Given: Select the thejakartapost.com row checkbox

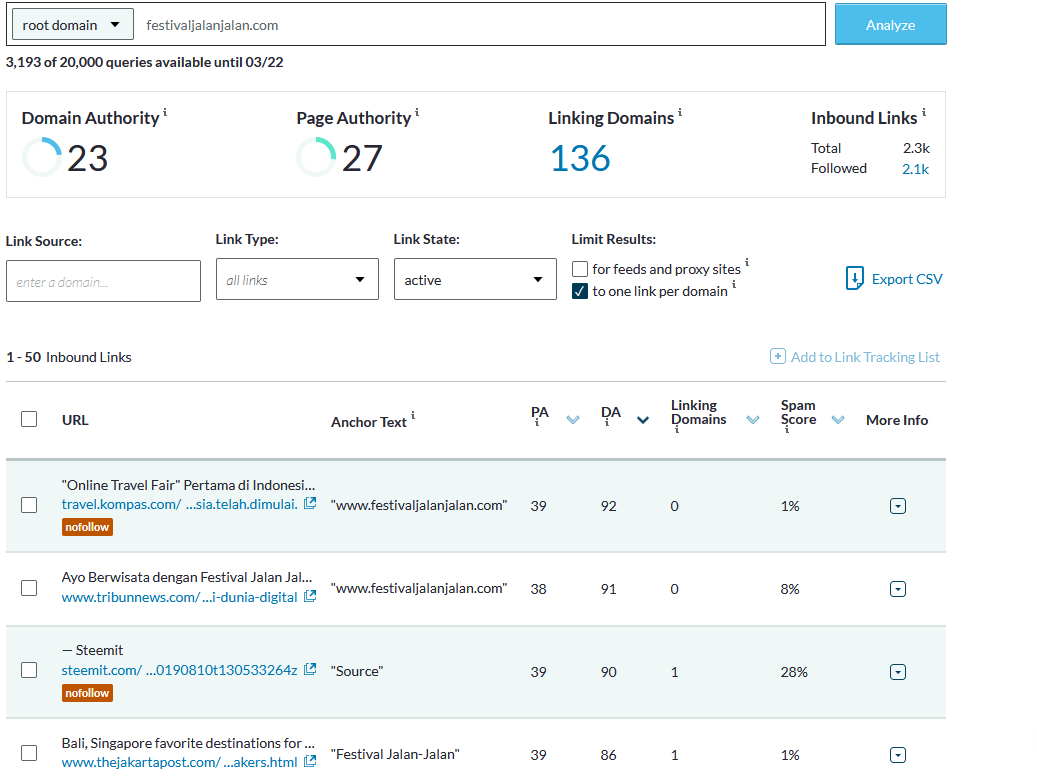Looking at the screenshot, I should pos(29,753).
